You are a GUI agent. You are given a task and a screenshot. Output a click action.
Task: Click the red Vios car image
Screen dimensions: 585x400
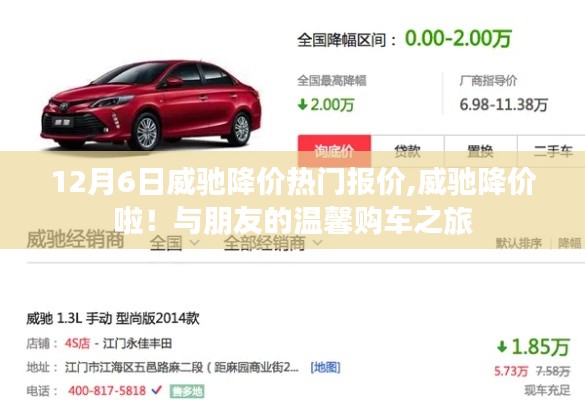(x=150, y=104)
